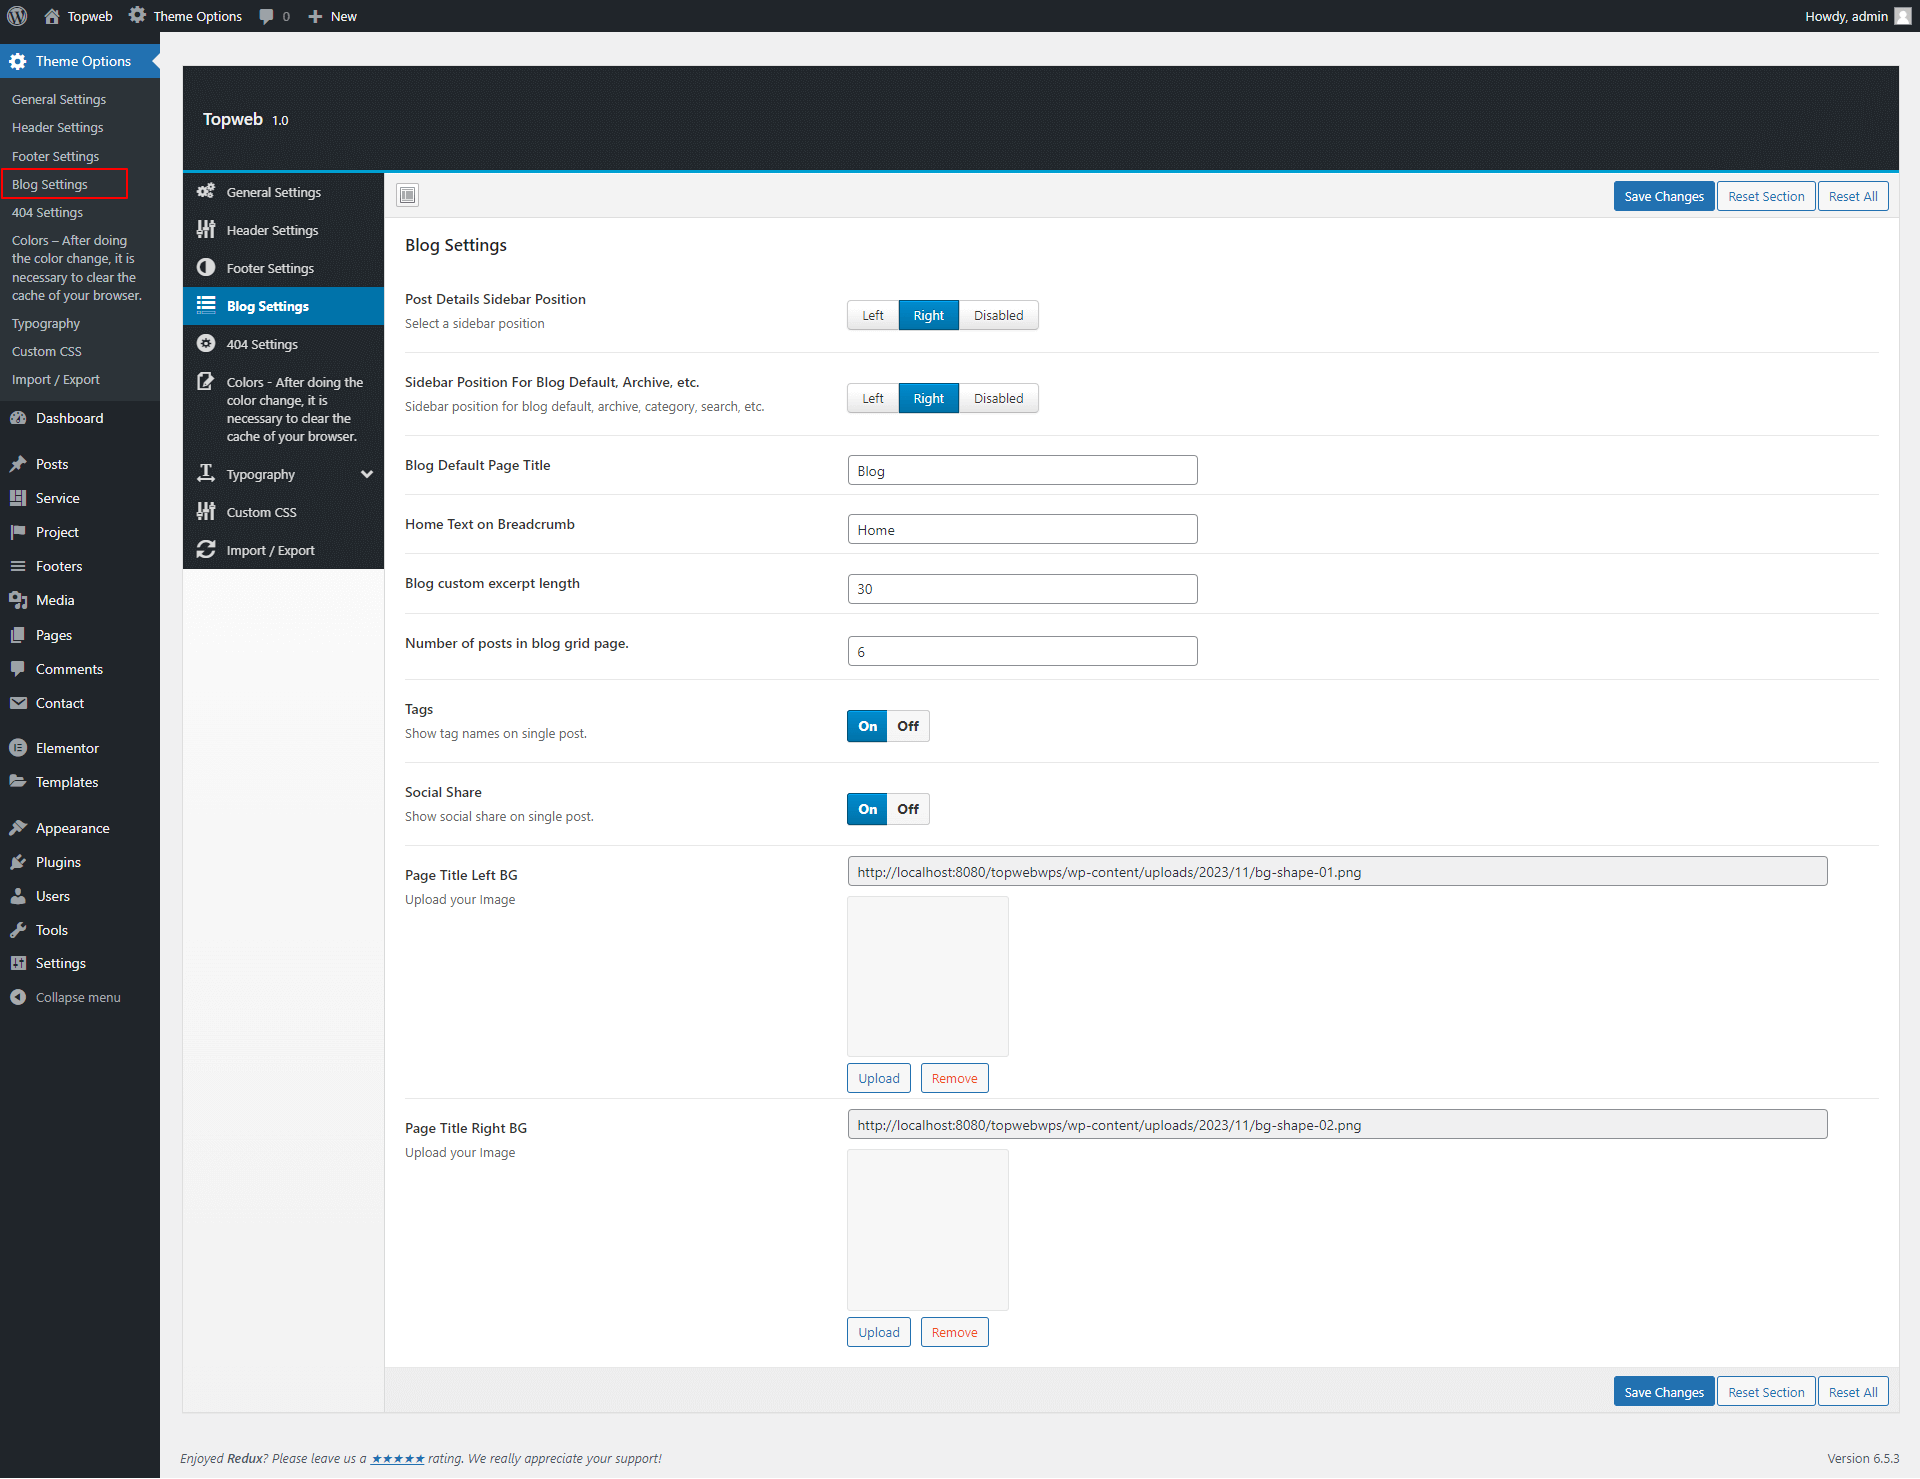Image resolution: width=1920 pixels, height=1479 pixels.
Task: Click the Footer Settings half-circle icon
Action: [x=206, y=267]
